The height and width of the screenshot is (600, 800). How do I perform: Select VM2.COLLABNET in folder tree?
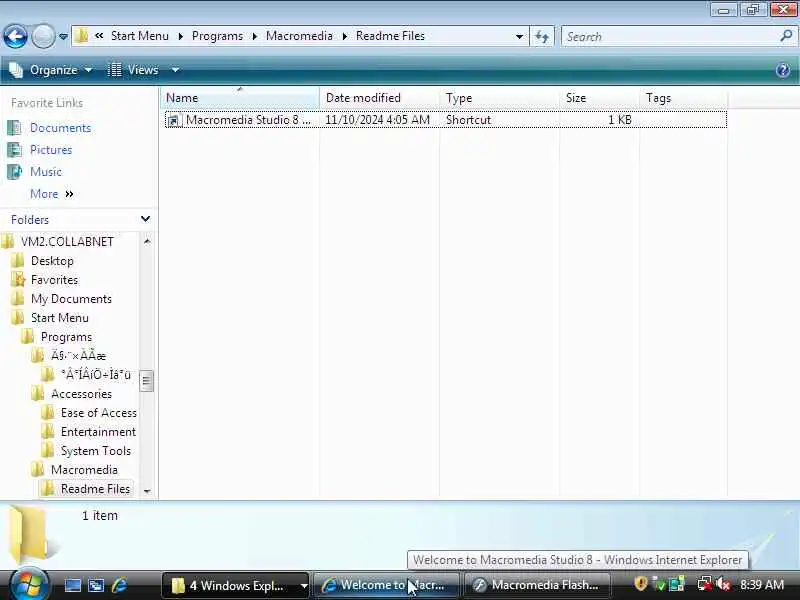[67, 242]
